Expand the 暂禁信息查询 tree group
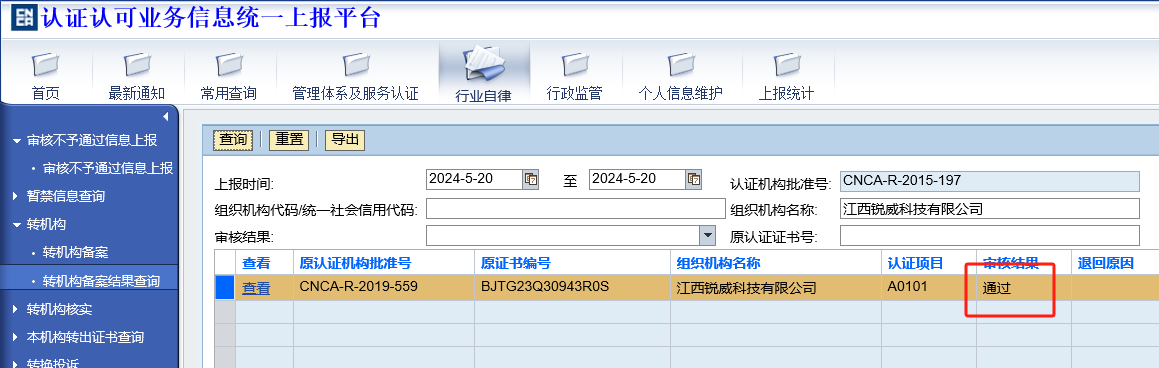The width and height of the screenshot is (1159, 368). [x=16, y=197]
